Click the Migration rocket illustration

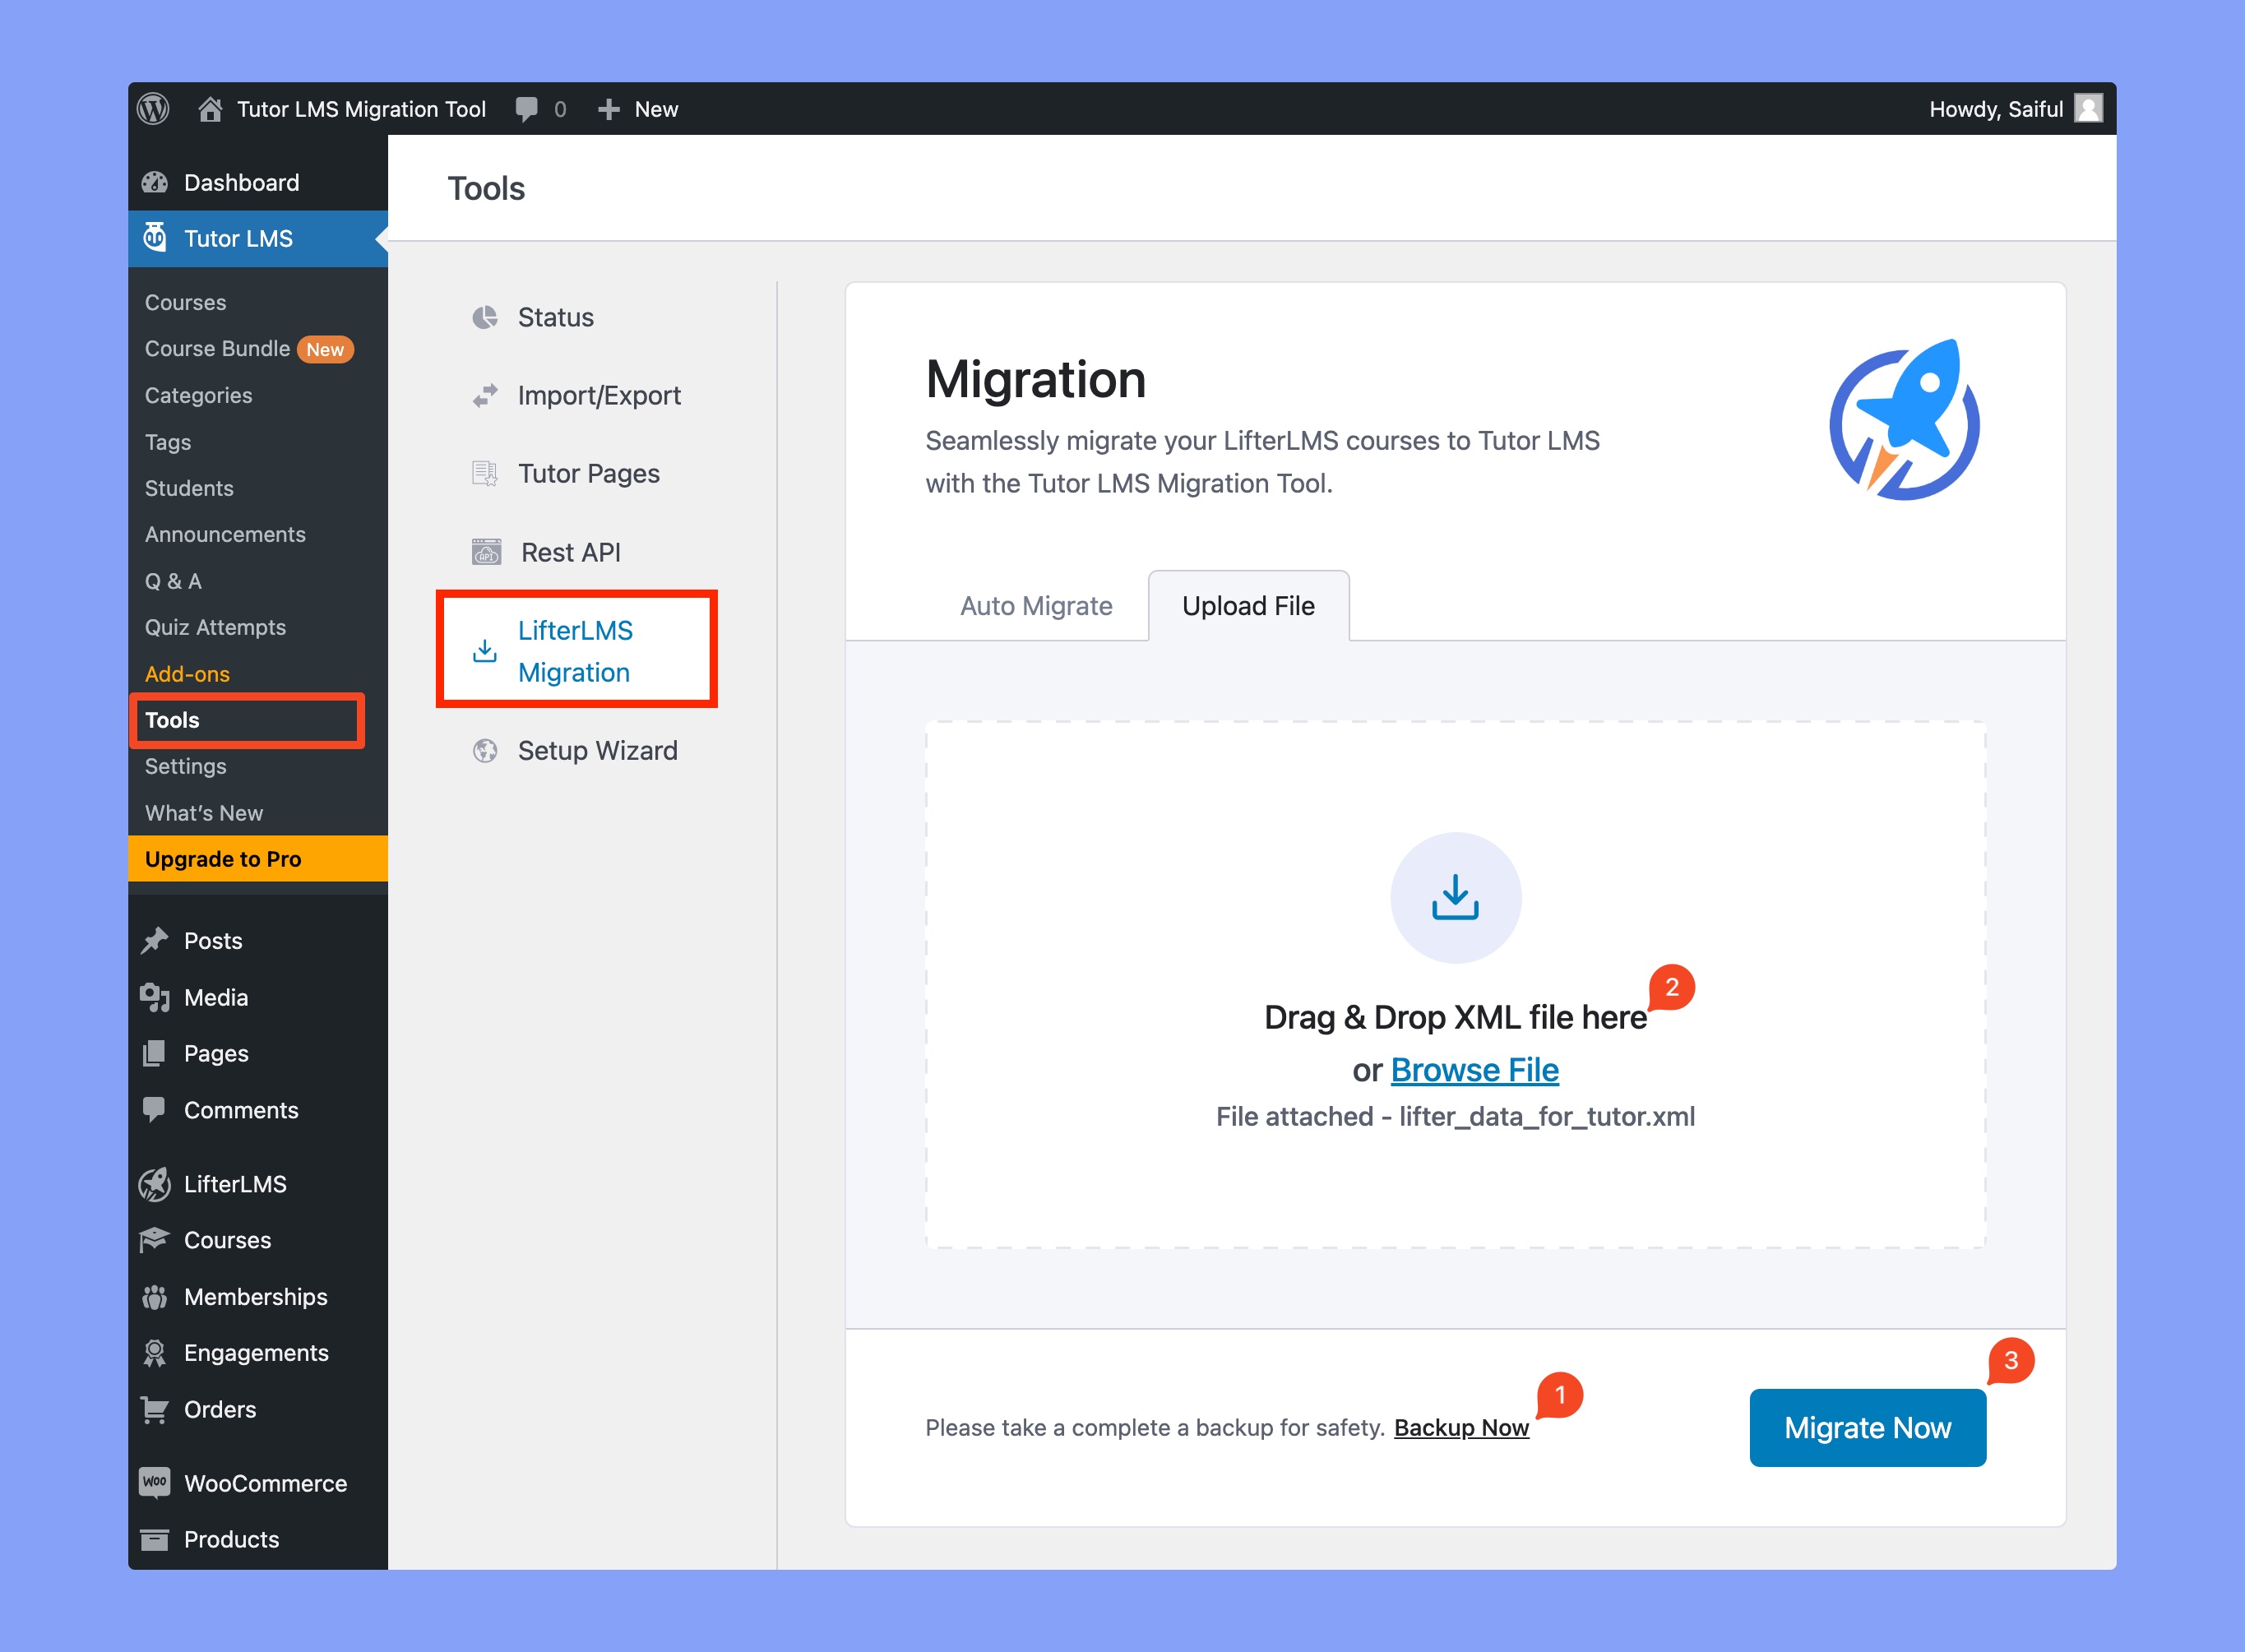1904,420
